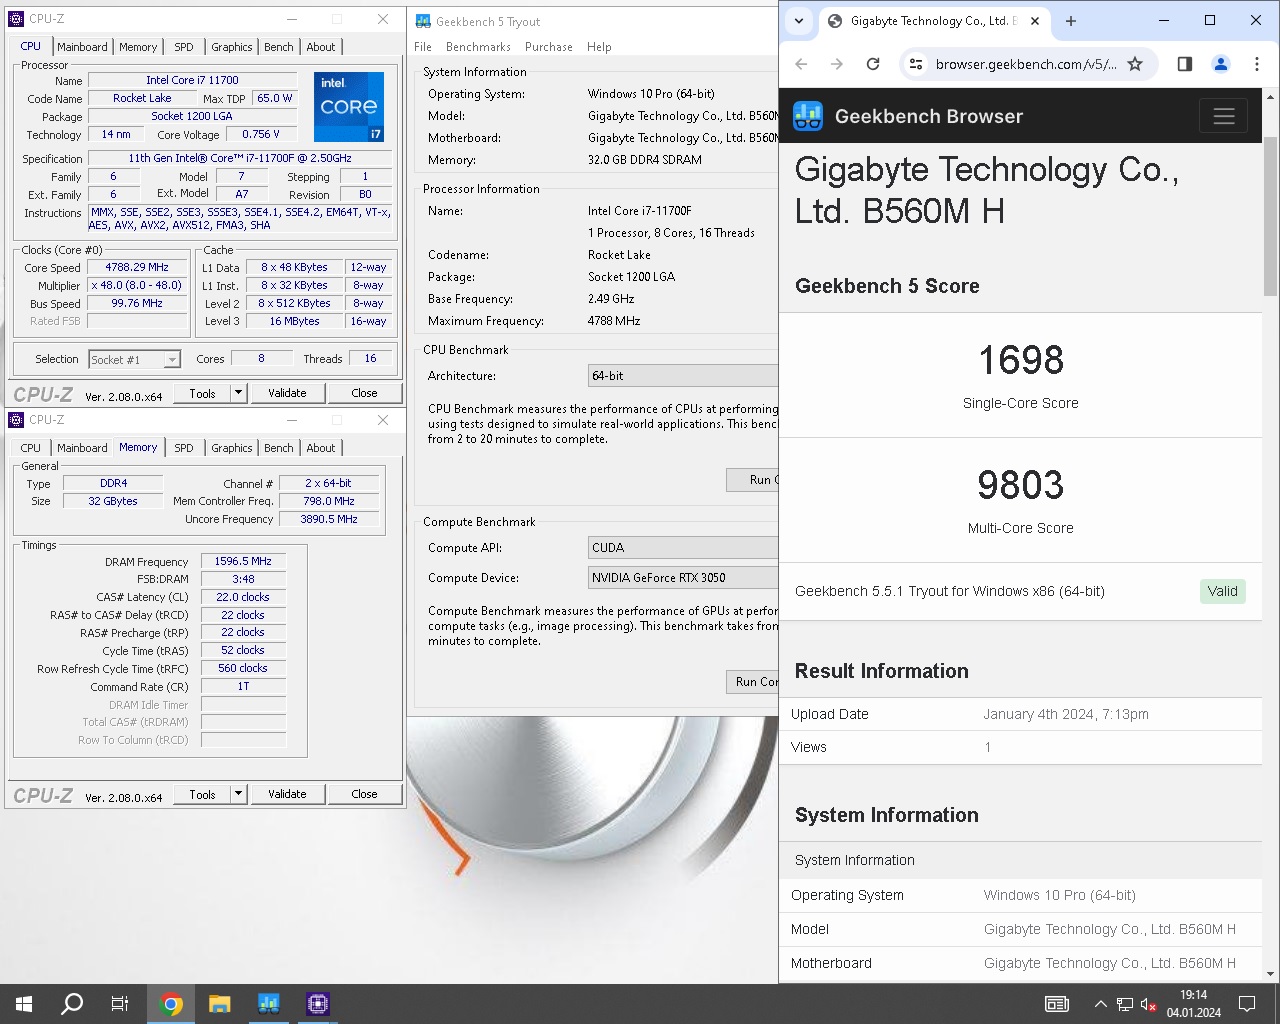Open the Socket #1 selection dropdown

click(134, 360)
